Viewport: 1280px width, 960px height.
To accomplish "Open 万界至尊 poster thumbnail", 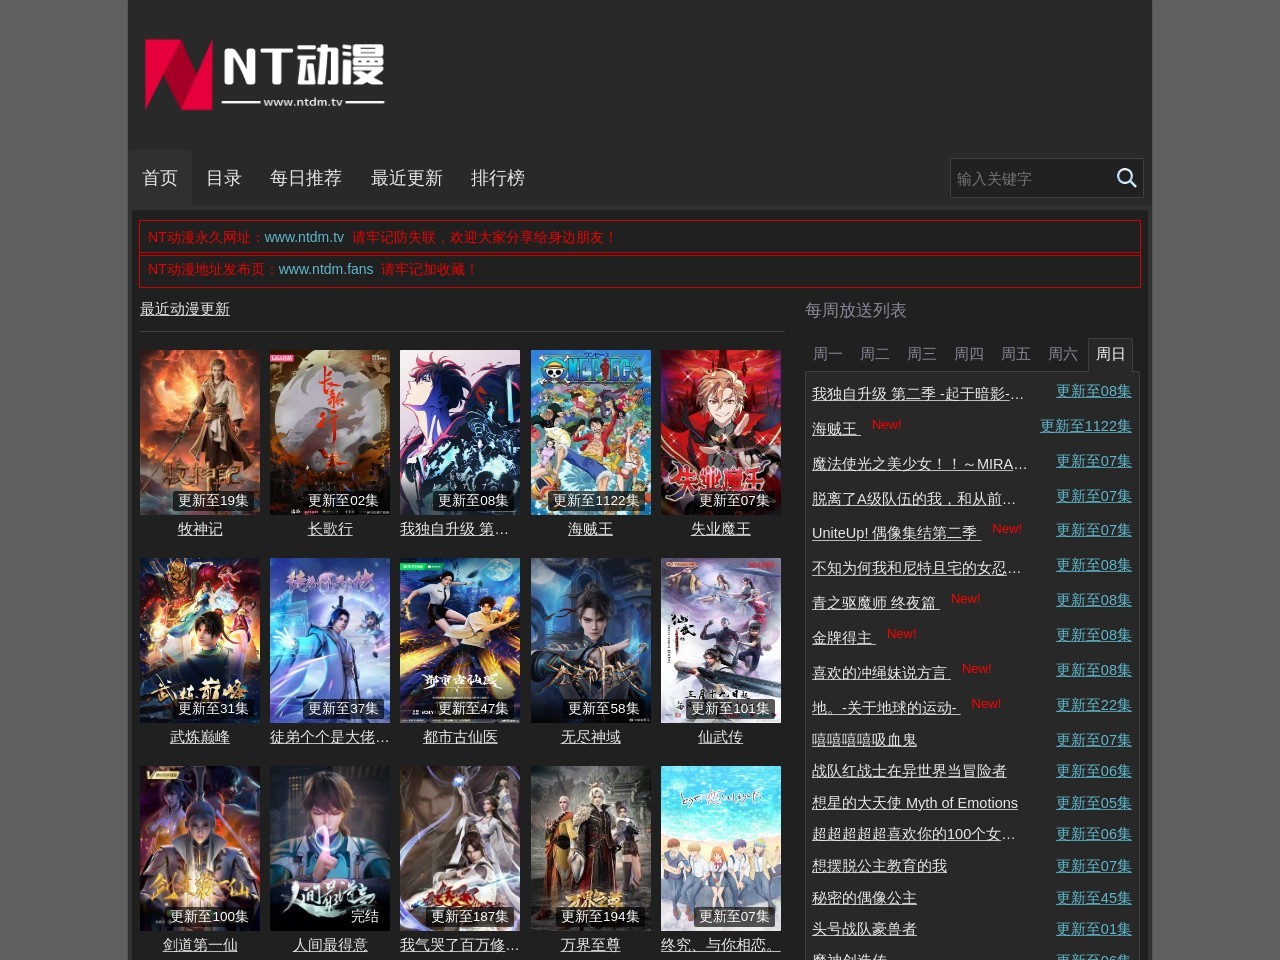I will click(591, 848).
